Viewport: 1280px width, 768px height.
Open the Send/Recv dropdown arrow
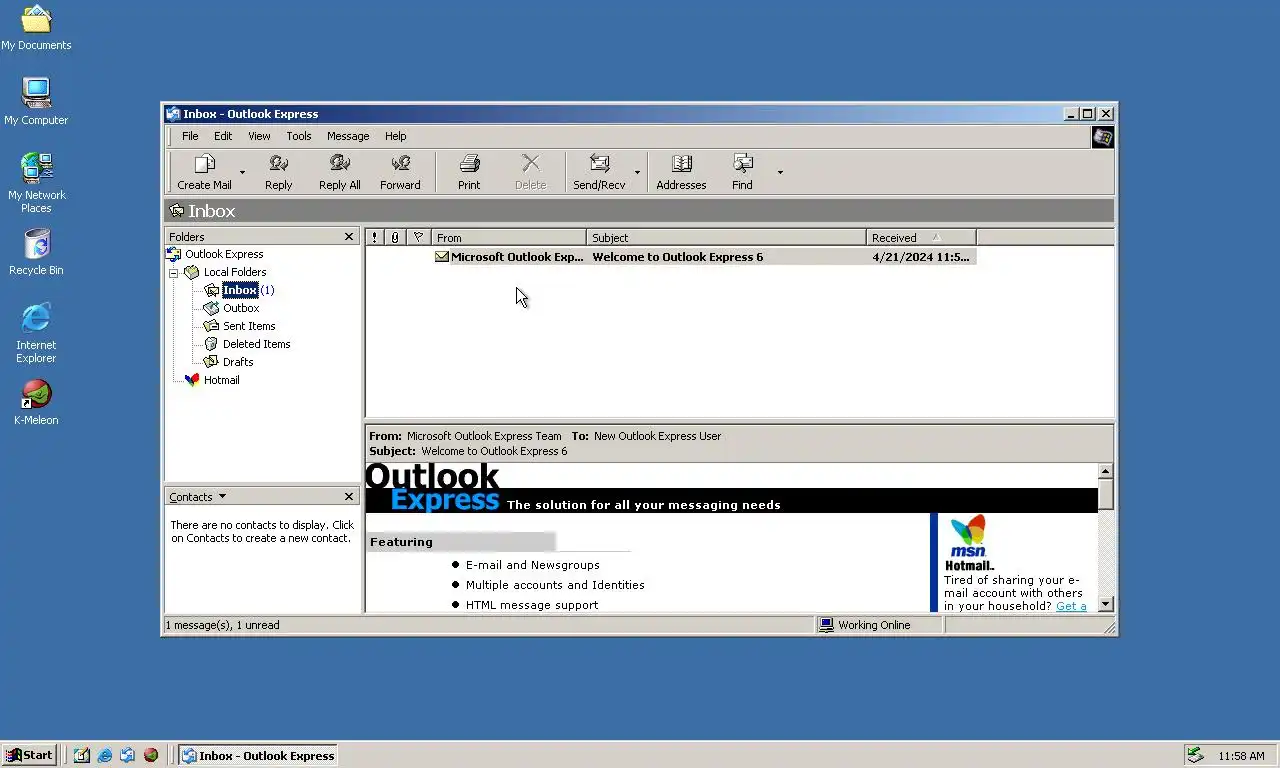(x=637, y=172)
